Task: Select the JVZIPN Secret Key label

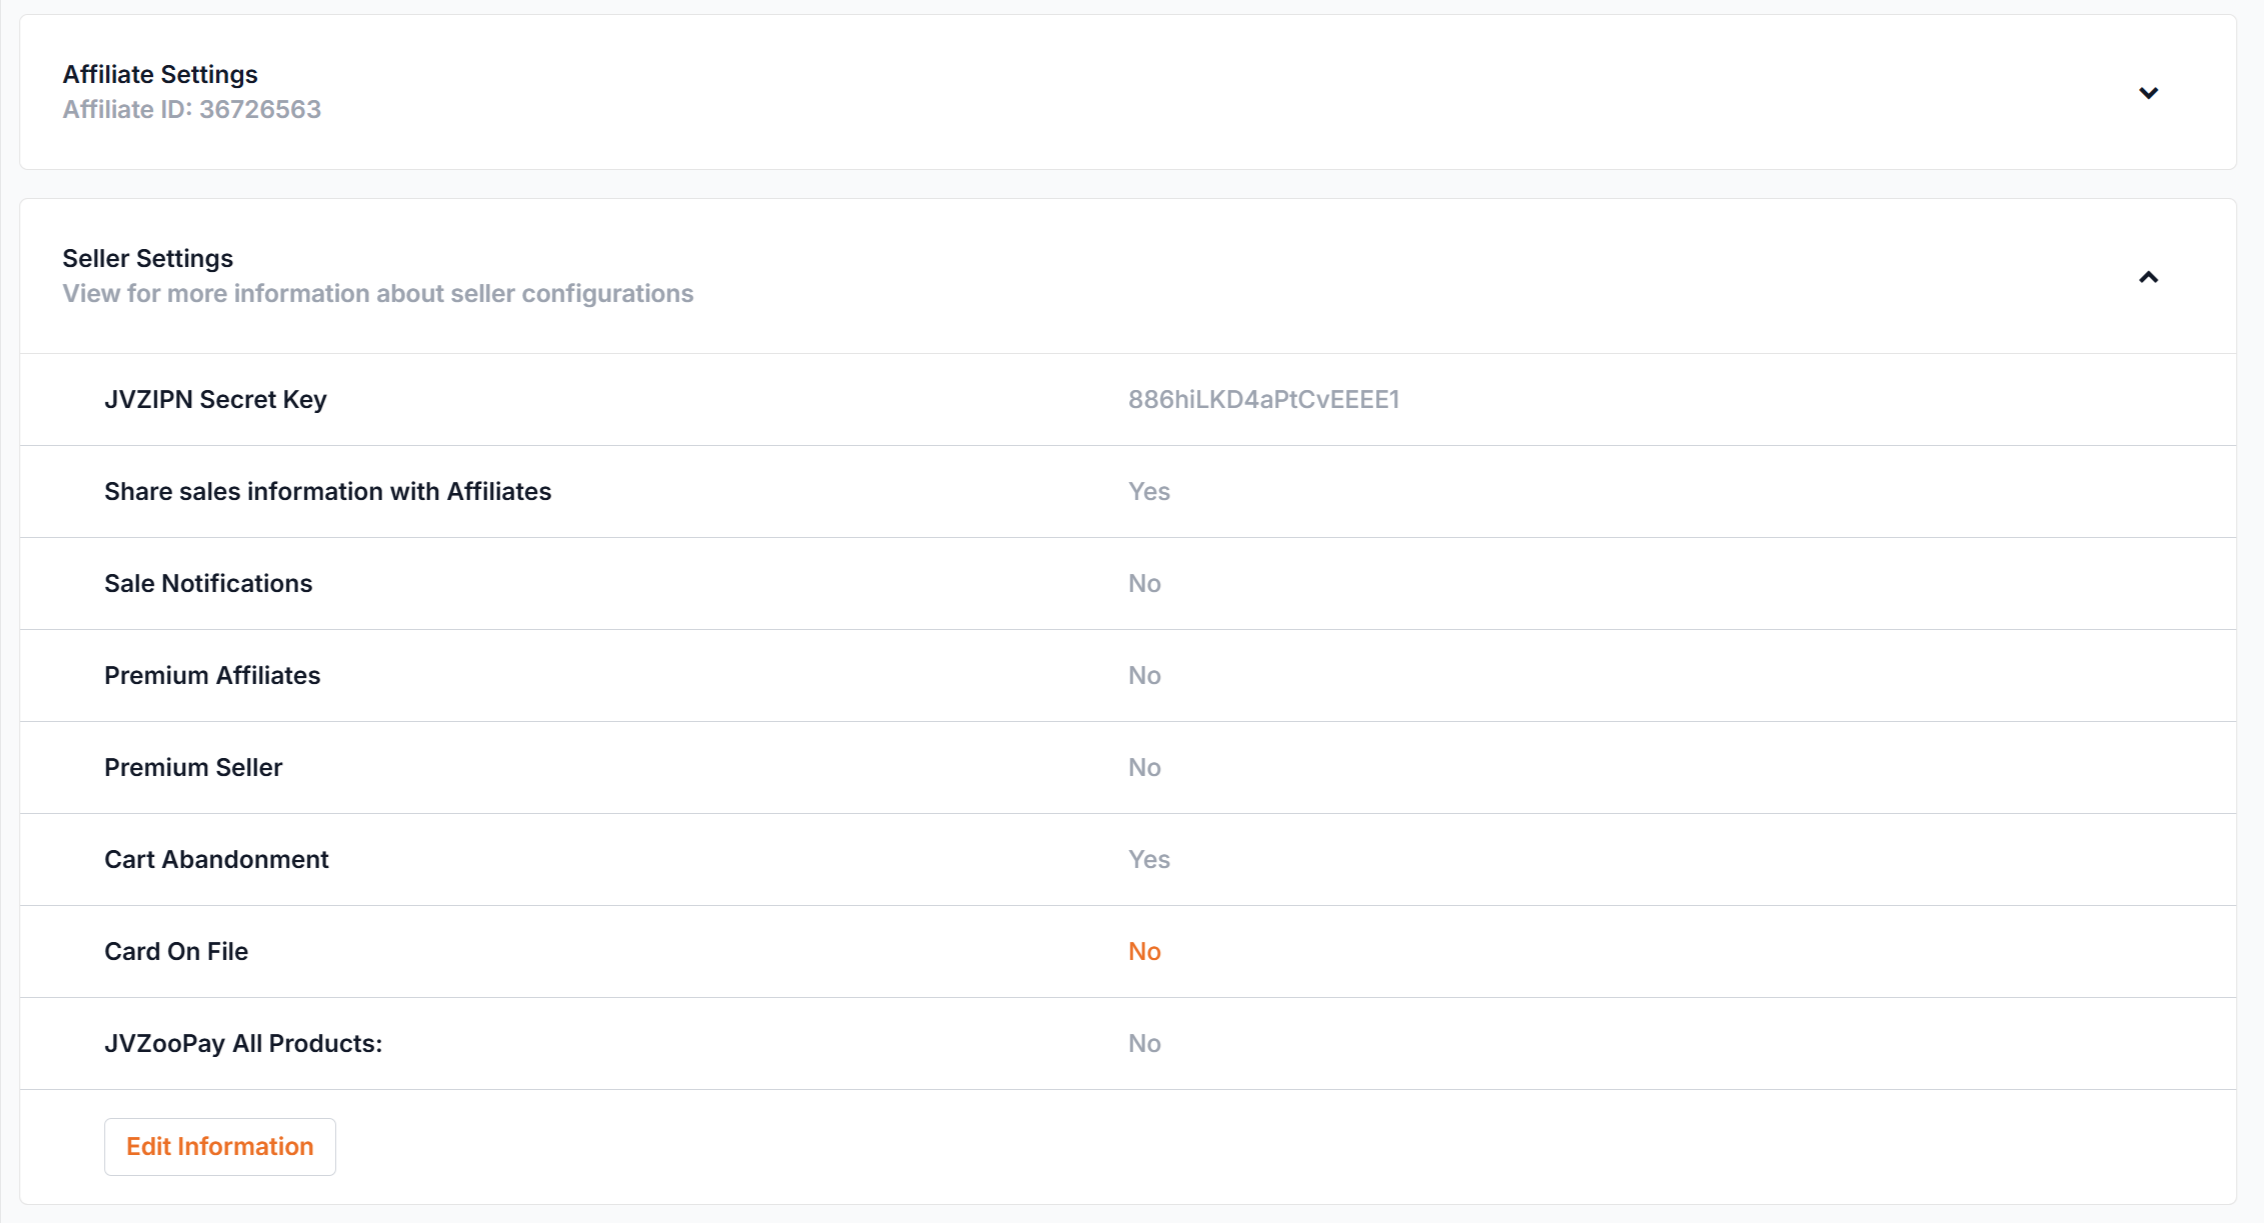Action: tap(216, 399)
